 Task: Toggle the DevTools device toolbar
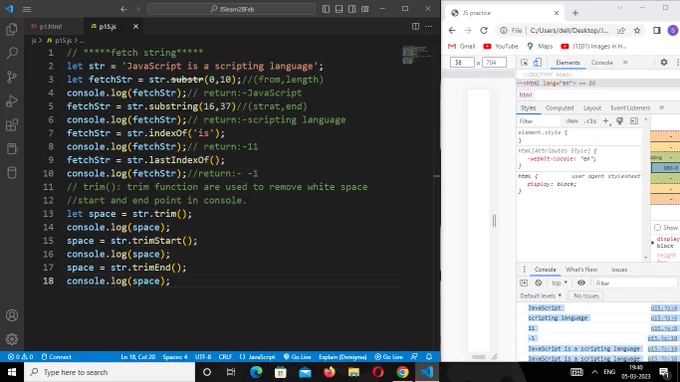537,62
